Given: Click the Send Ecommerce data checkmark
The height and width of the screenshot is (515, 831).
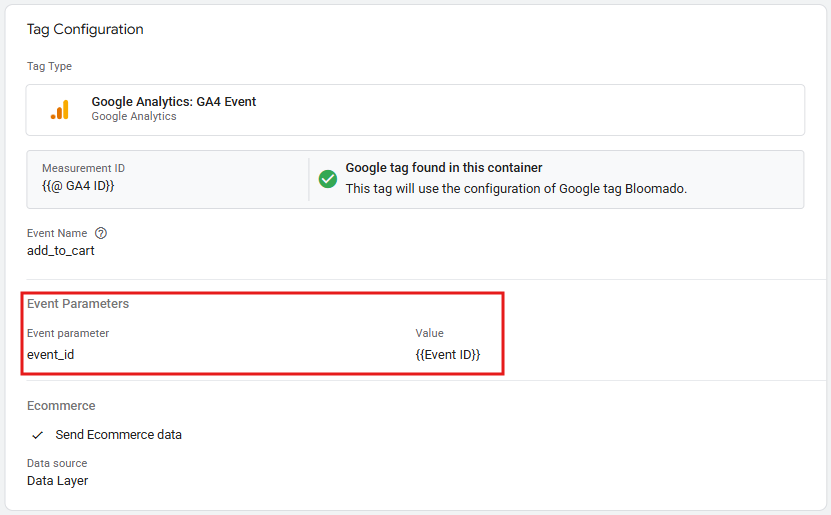Looking at the screenshot, I should tap(38, 435).
